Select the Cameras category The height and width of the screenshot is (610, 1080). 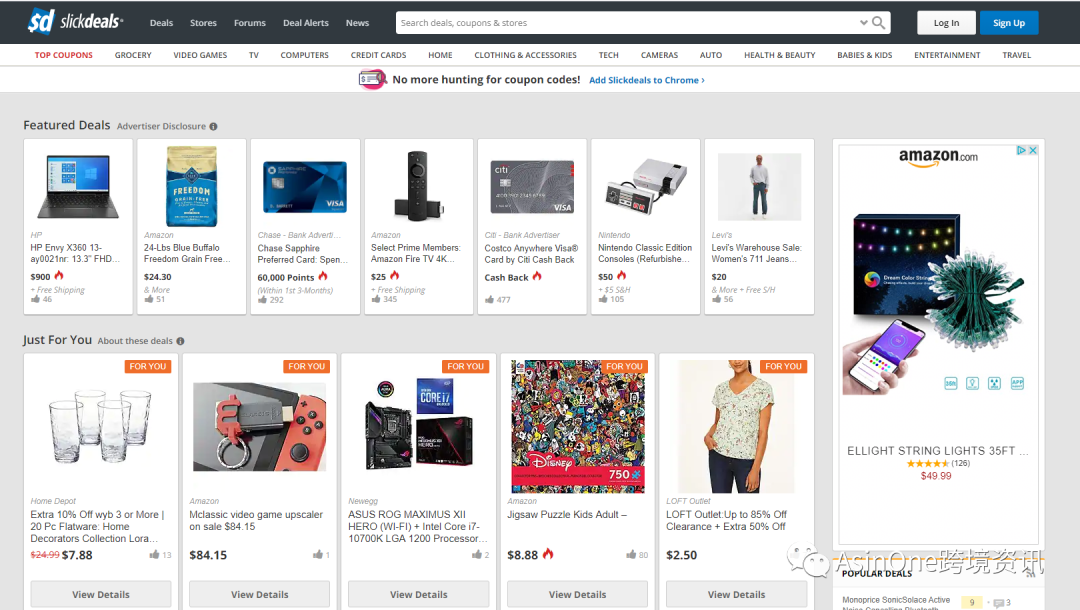click(x=659, y=55)
